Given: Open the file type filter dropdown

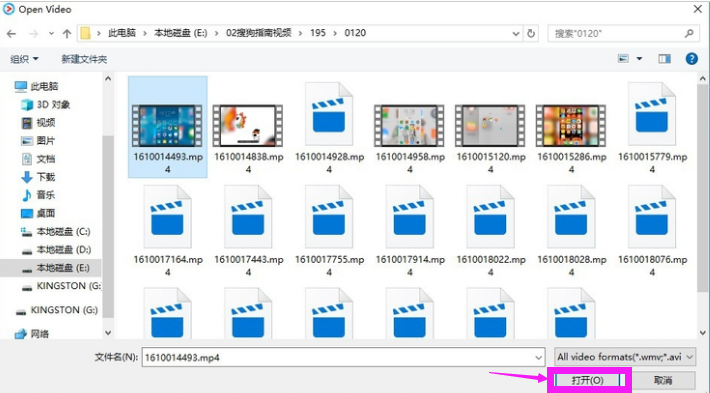Looking at the screenshot, I should coord(624,357).
